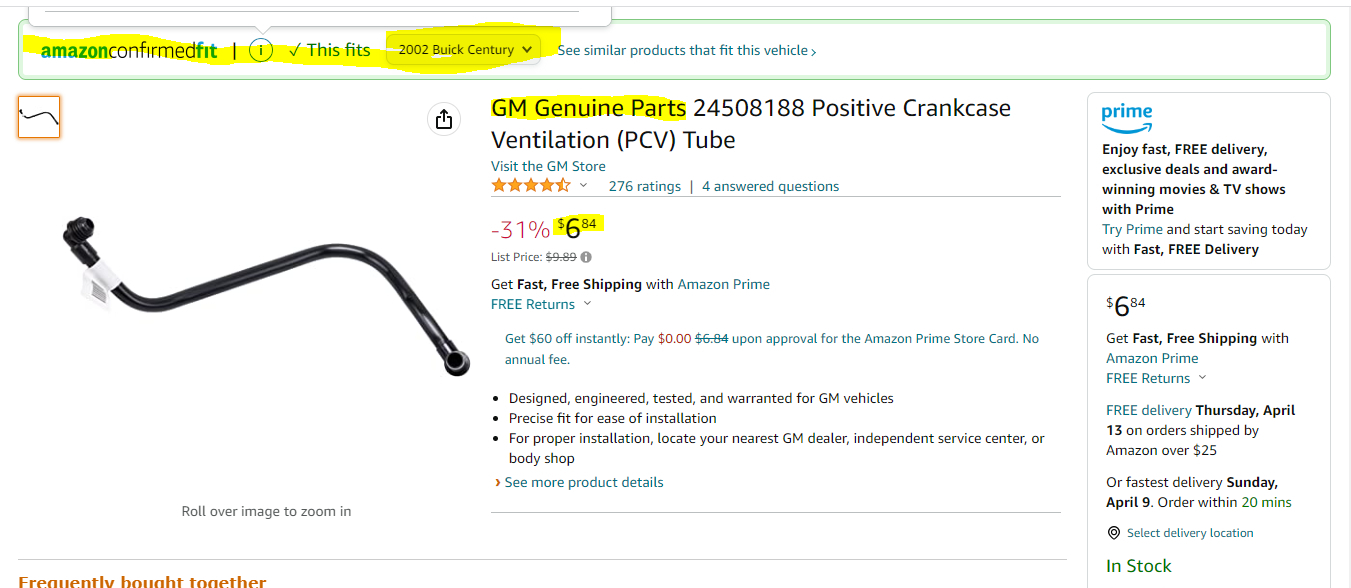Expand the star ratings breakdown chevron

click(584, 186)
